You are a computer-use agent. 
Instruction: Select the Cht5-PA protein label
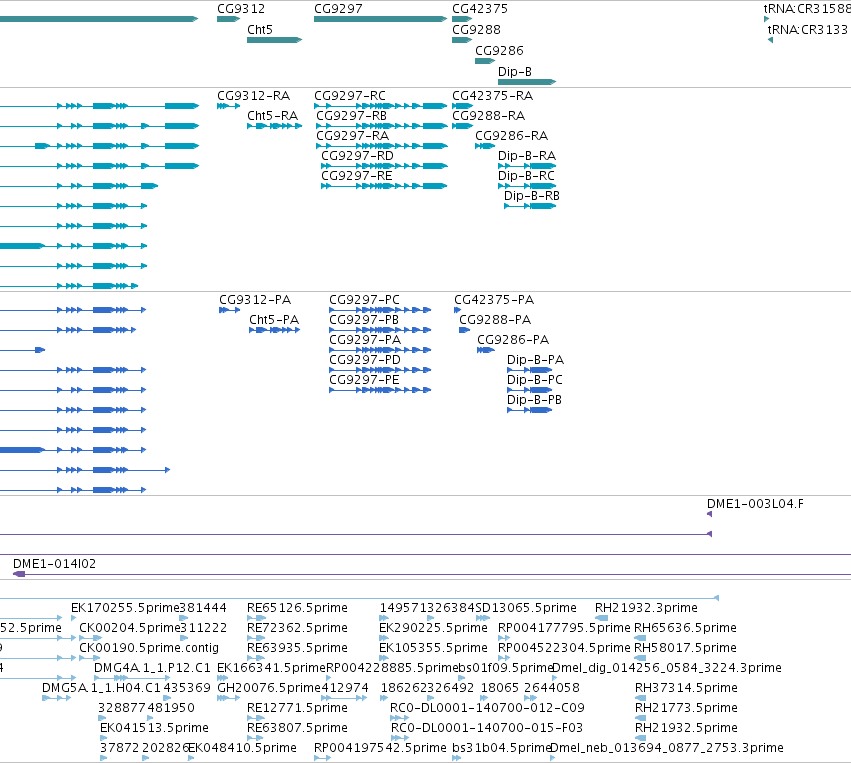click(x=274, y=320)
